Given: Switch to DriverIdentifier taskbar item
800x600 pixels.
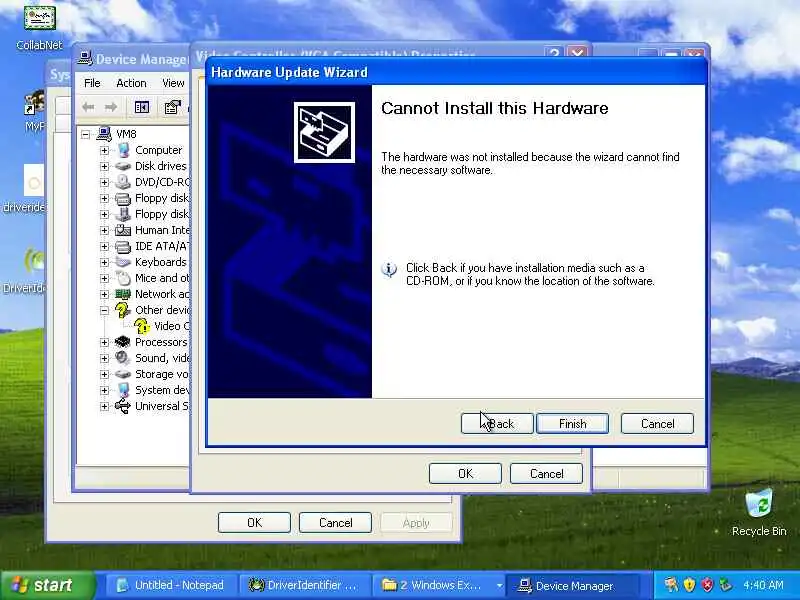Looking at the screenshot, I should click(304, 585).
